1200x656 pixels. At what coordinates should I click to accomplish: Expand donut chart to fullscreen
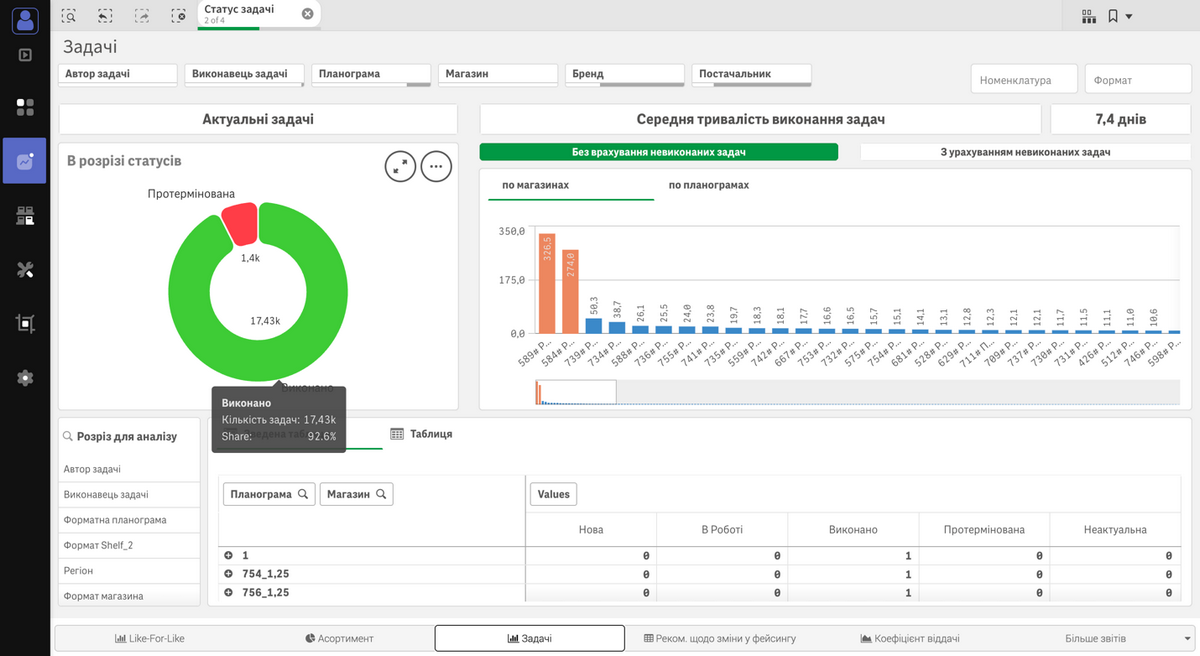(x=400, y=167)
